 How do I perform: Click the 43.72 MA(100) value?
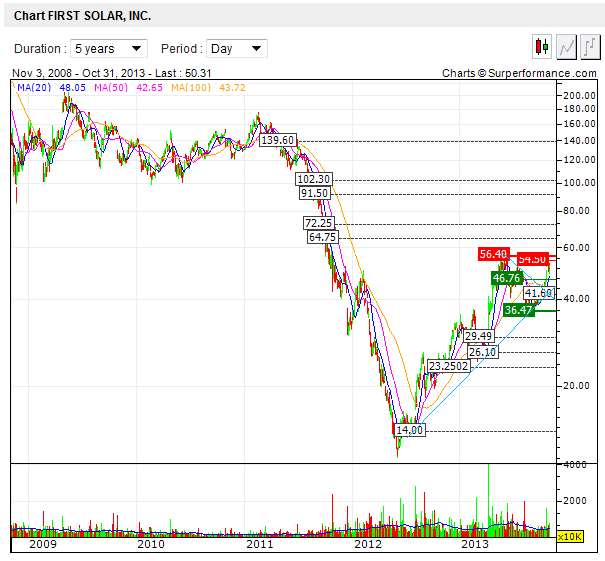pos(232,88)
